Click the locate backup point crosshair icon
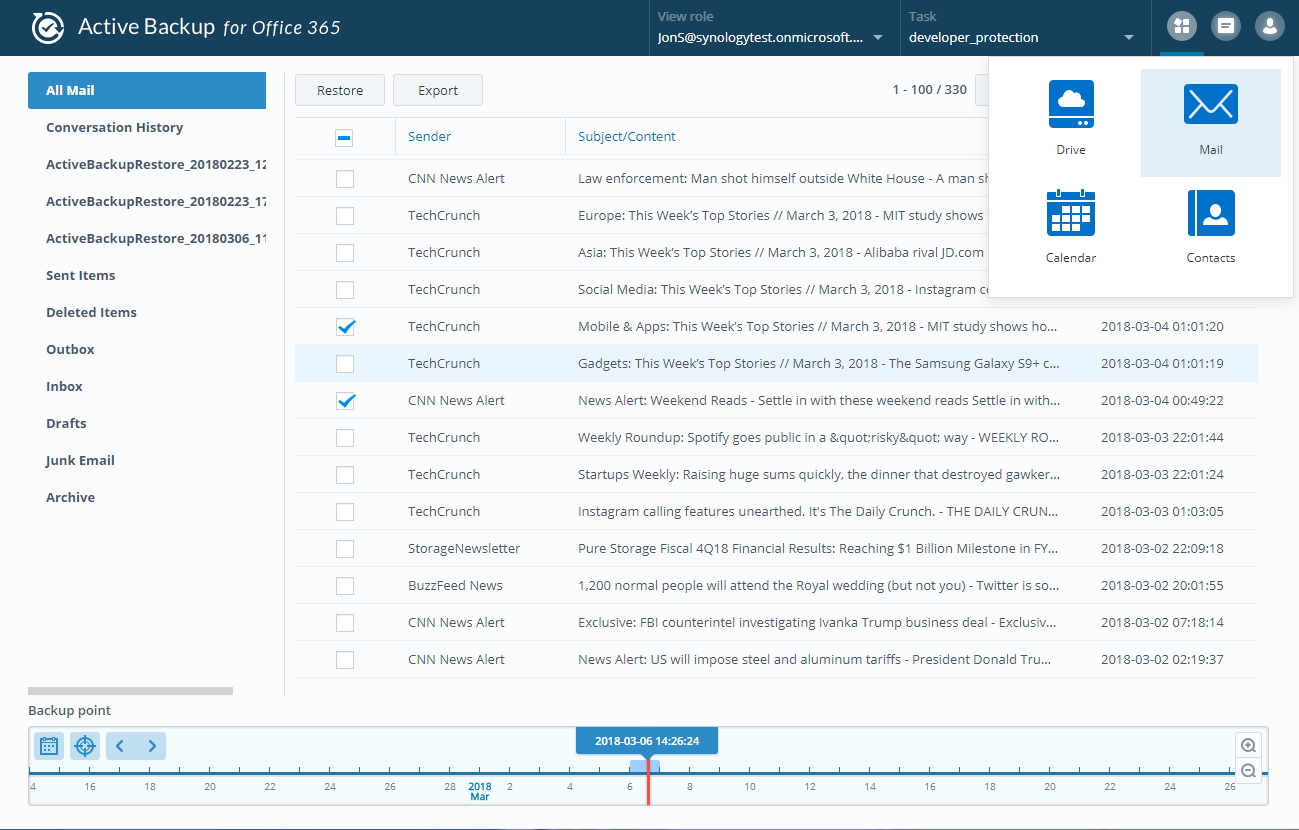This screenshot has height=830, width=1299. [84, 745]
